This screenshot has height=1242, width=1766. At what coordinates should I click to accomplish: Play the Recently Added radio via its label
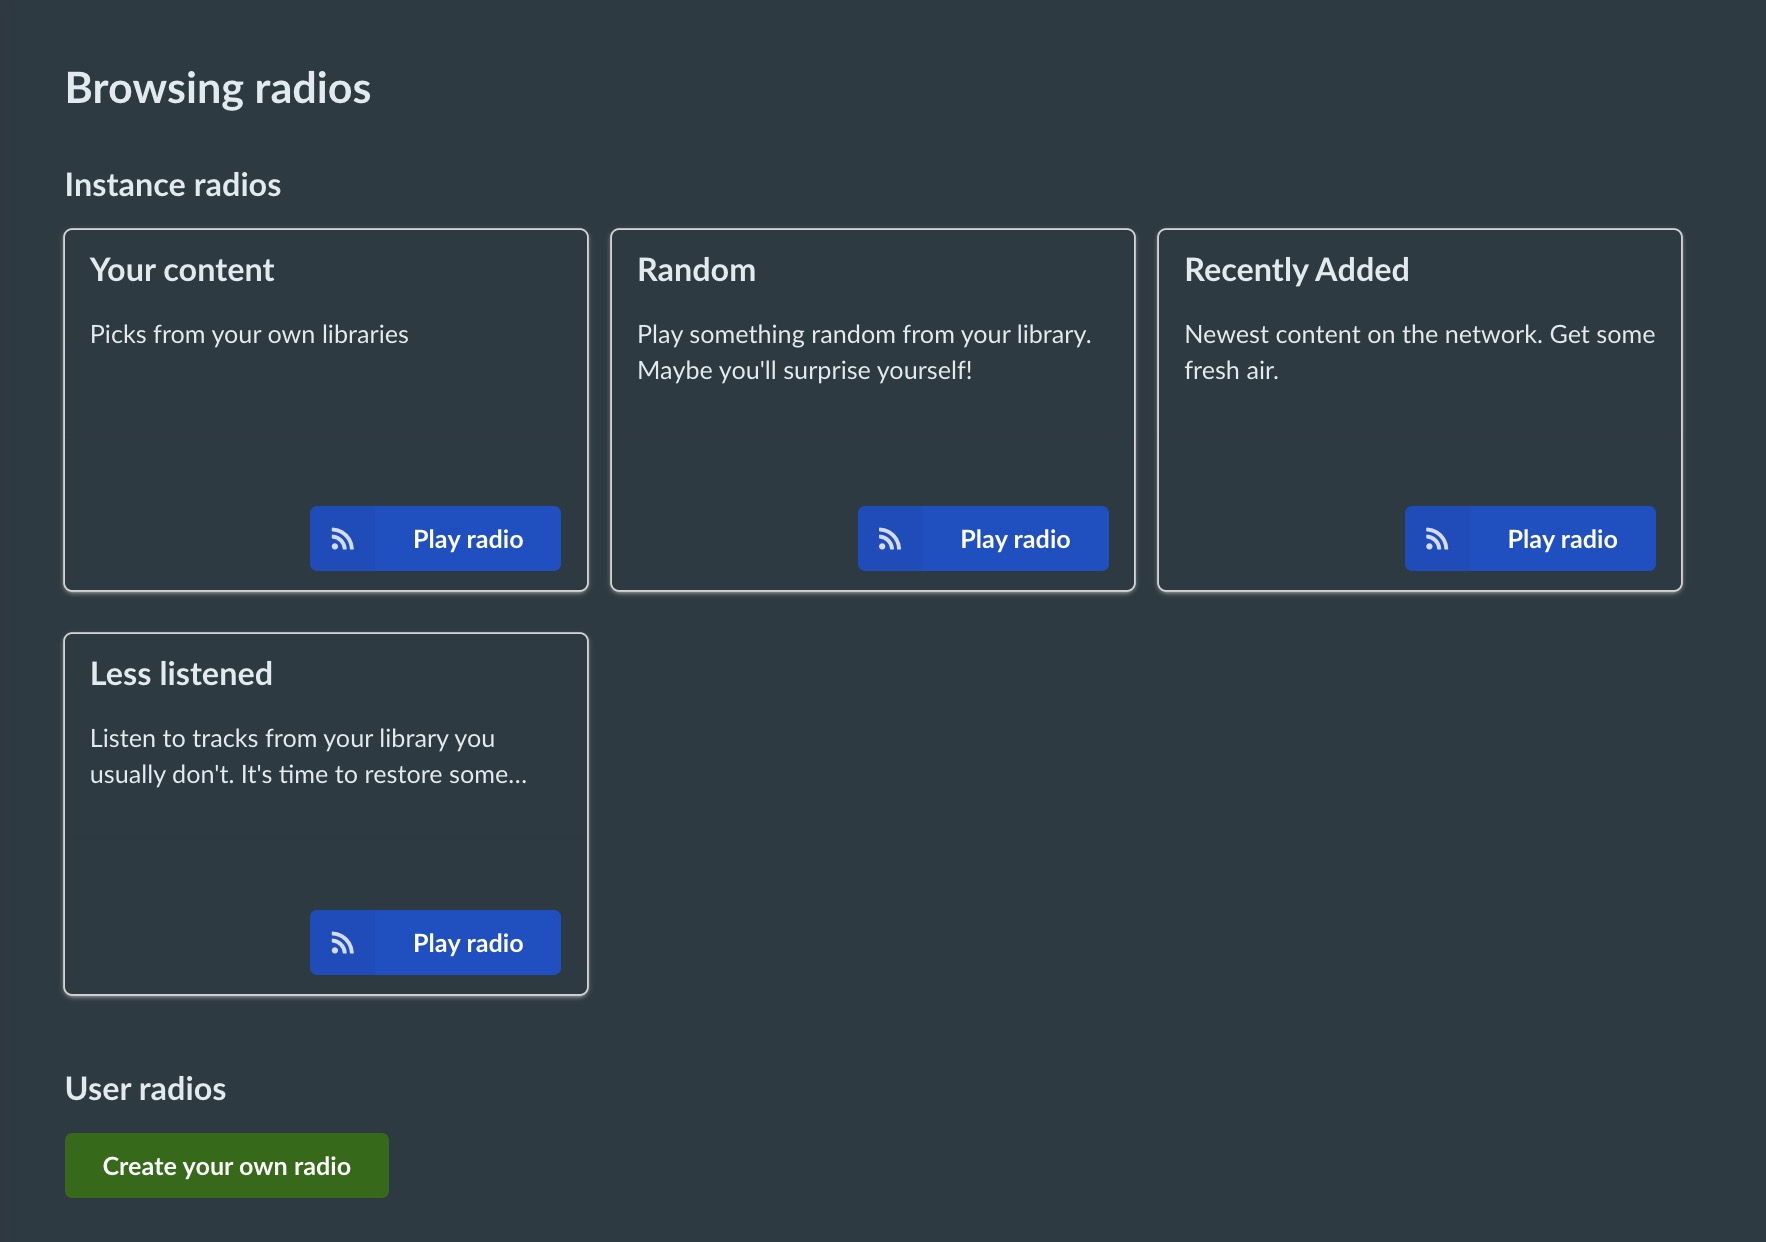[1561, 539]
